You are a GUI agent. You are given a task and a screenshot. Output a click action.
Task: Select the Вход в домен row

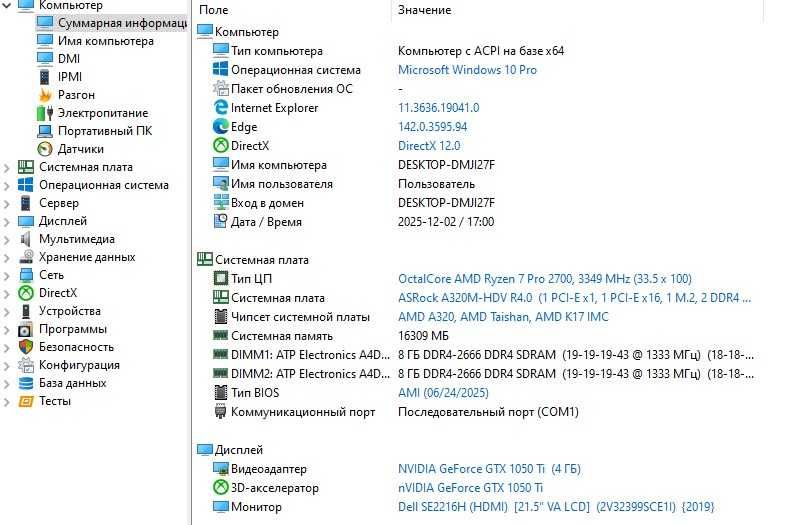click(x=479, y=203)
